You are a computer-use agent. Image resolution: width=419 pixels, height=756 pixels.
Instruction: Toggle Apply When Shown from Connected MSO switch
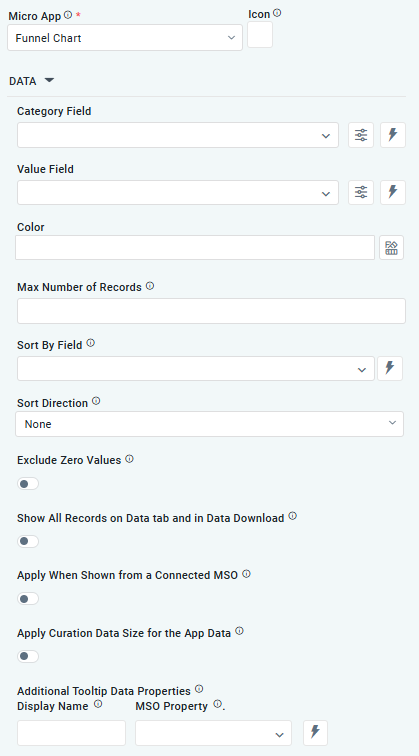click(x=28, y=599)
